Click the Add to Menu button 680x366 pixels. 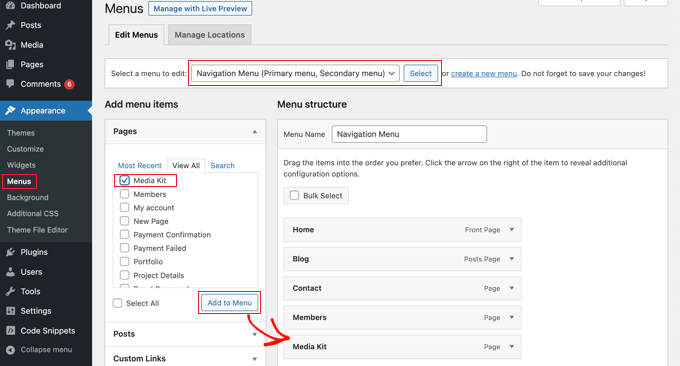click(x=229, y=303)
